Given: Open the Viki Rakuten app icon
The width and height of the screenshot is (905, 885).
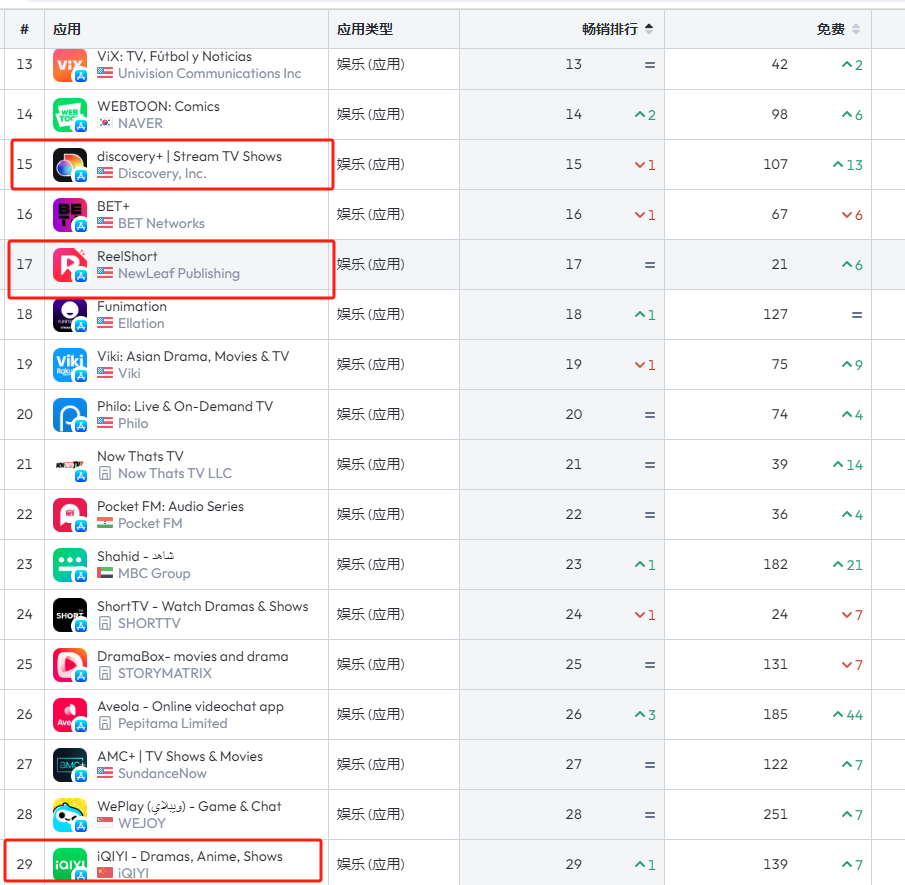Looking at the screenshot, I should pyautogui.click(x=70, y=365).
